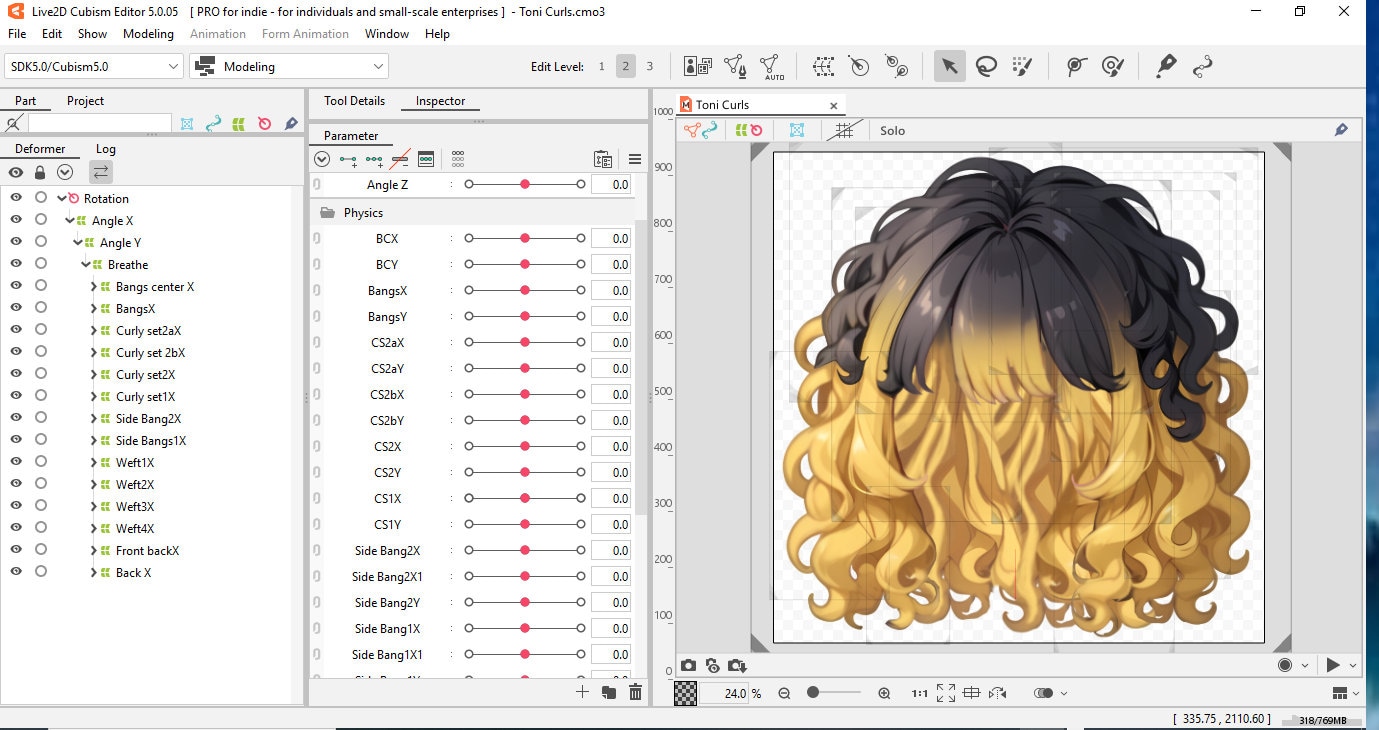Toggle visibility of the Angle X deformer

point(16,220)
